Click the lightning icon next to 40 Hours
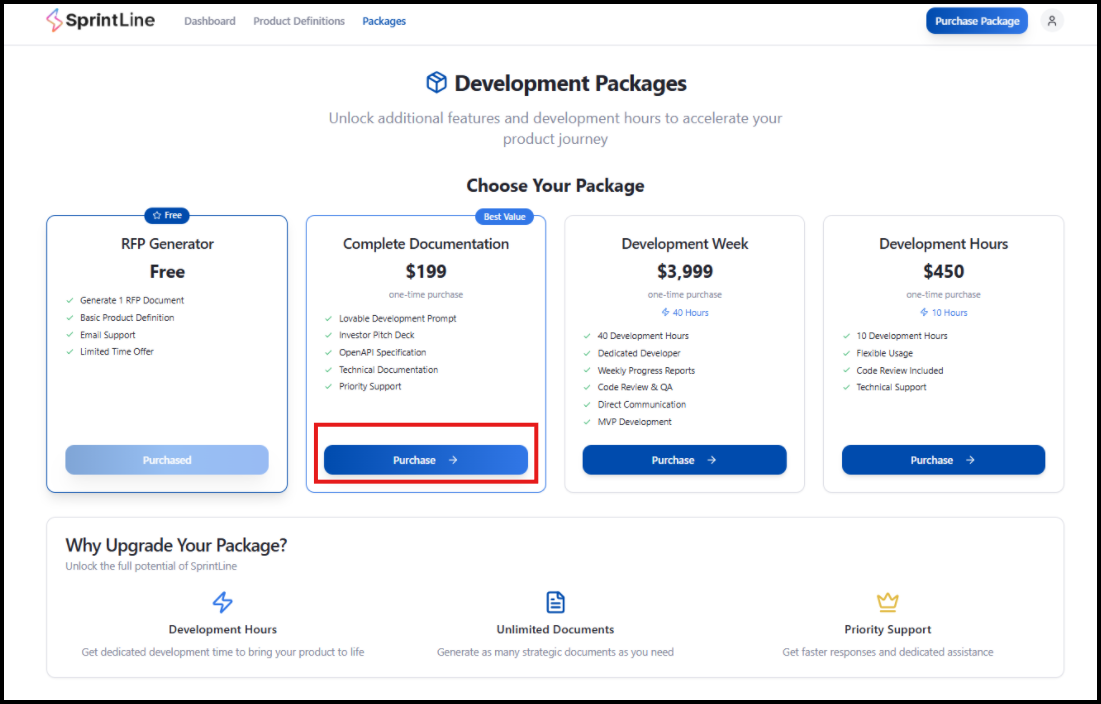 [665, 312]
